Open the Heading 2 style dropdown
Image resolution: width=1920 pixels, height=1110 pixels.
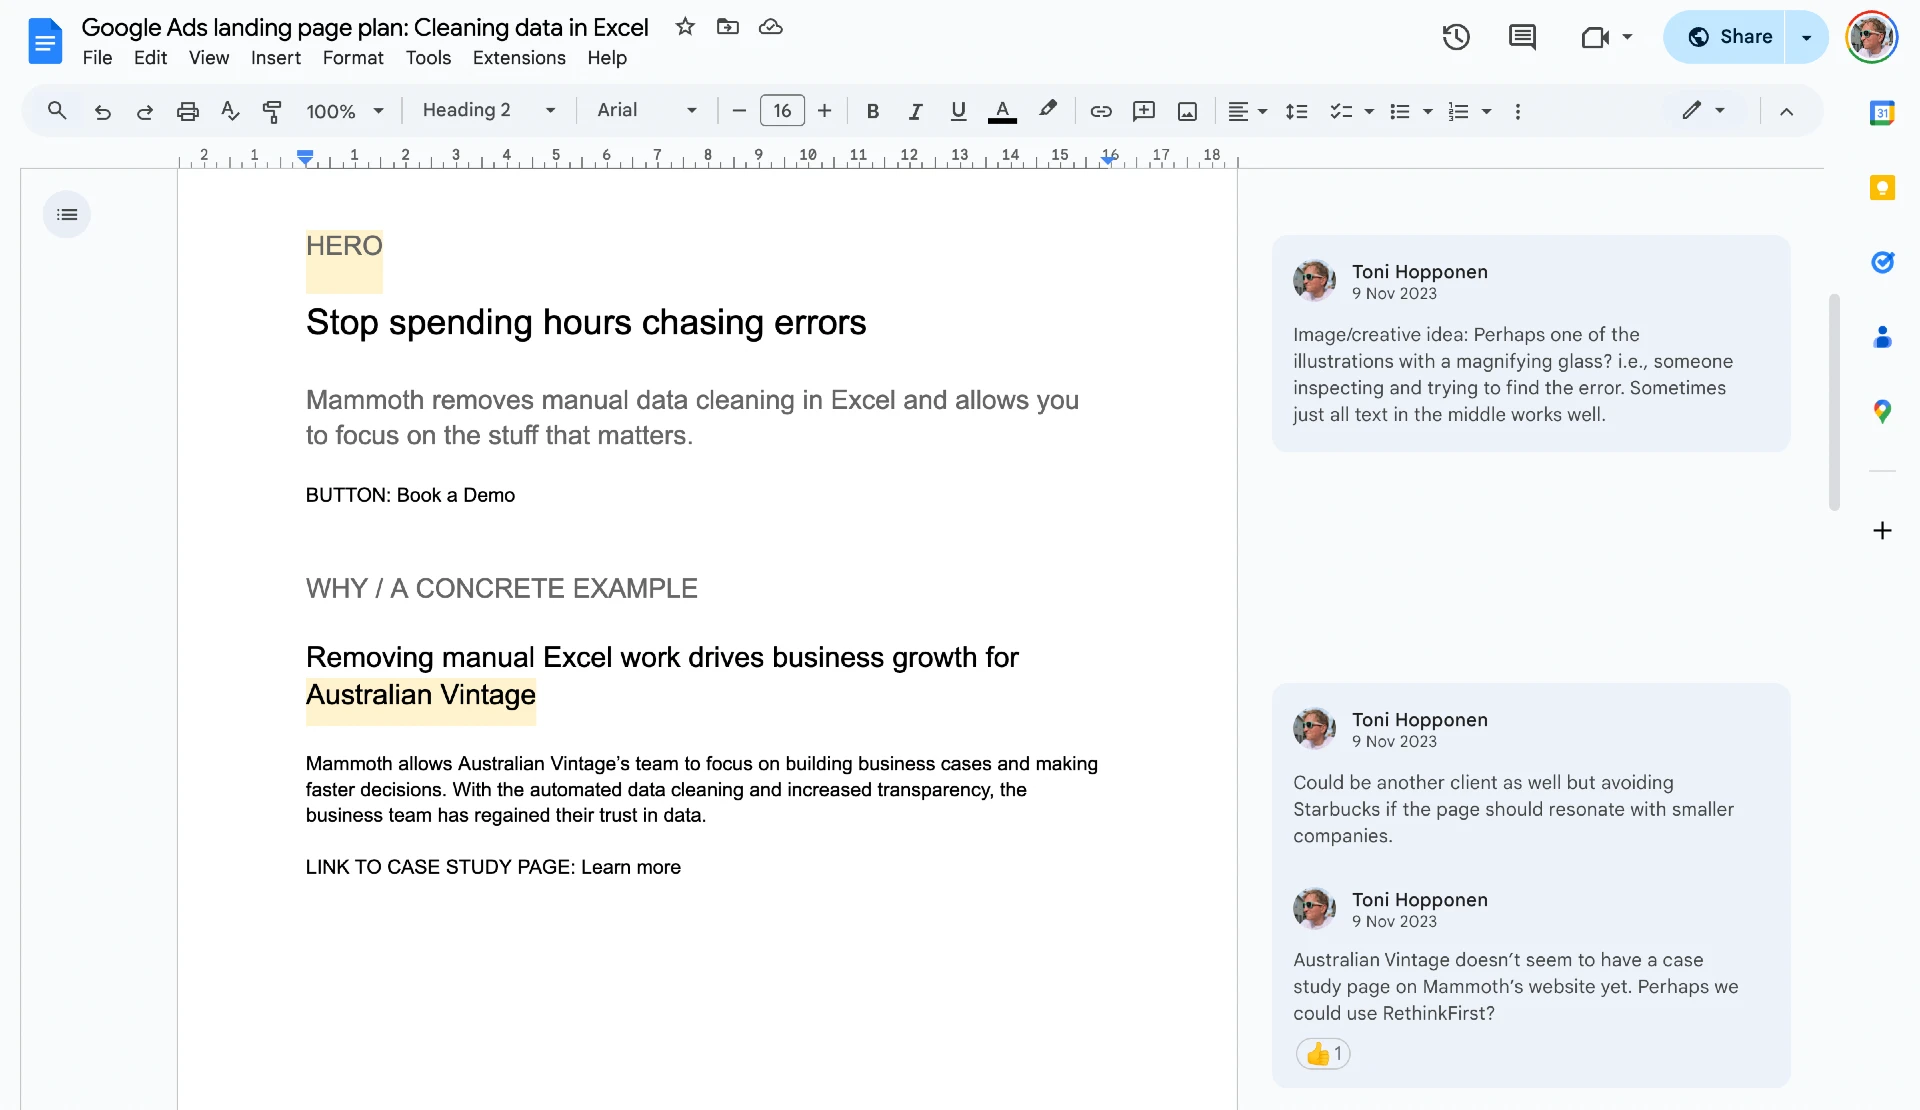pos(488,110)
